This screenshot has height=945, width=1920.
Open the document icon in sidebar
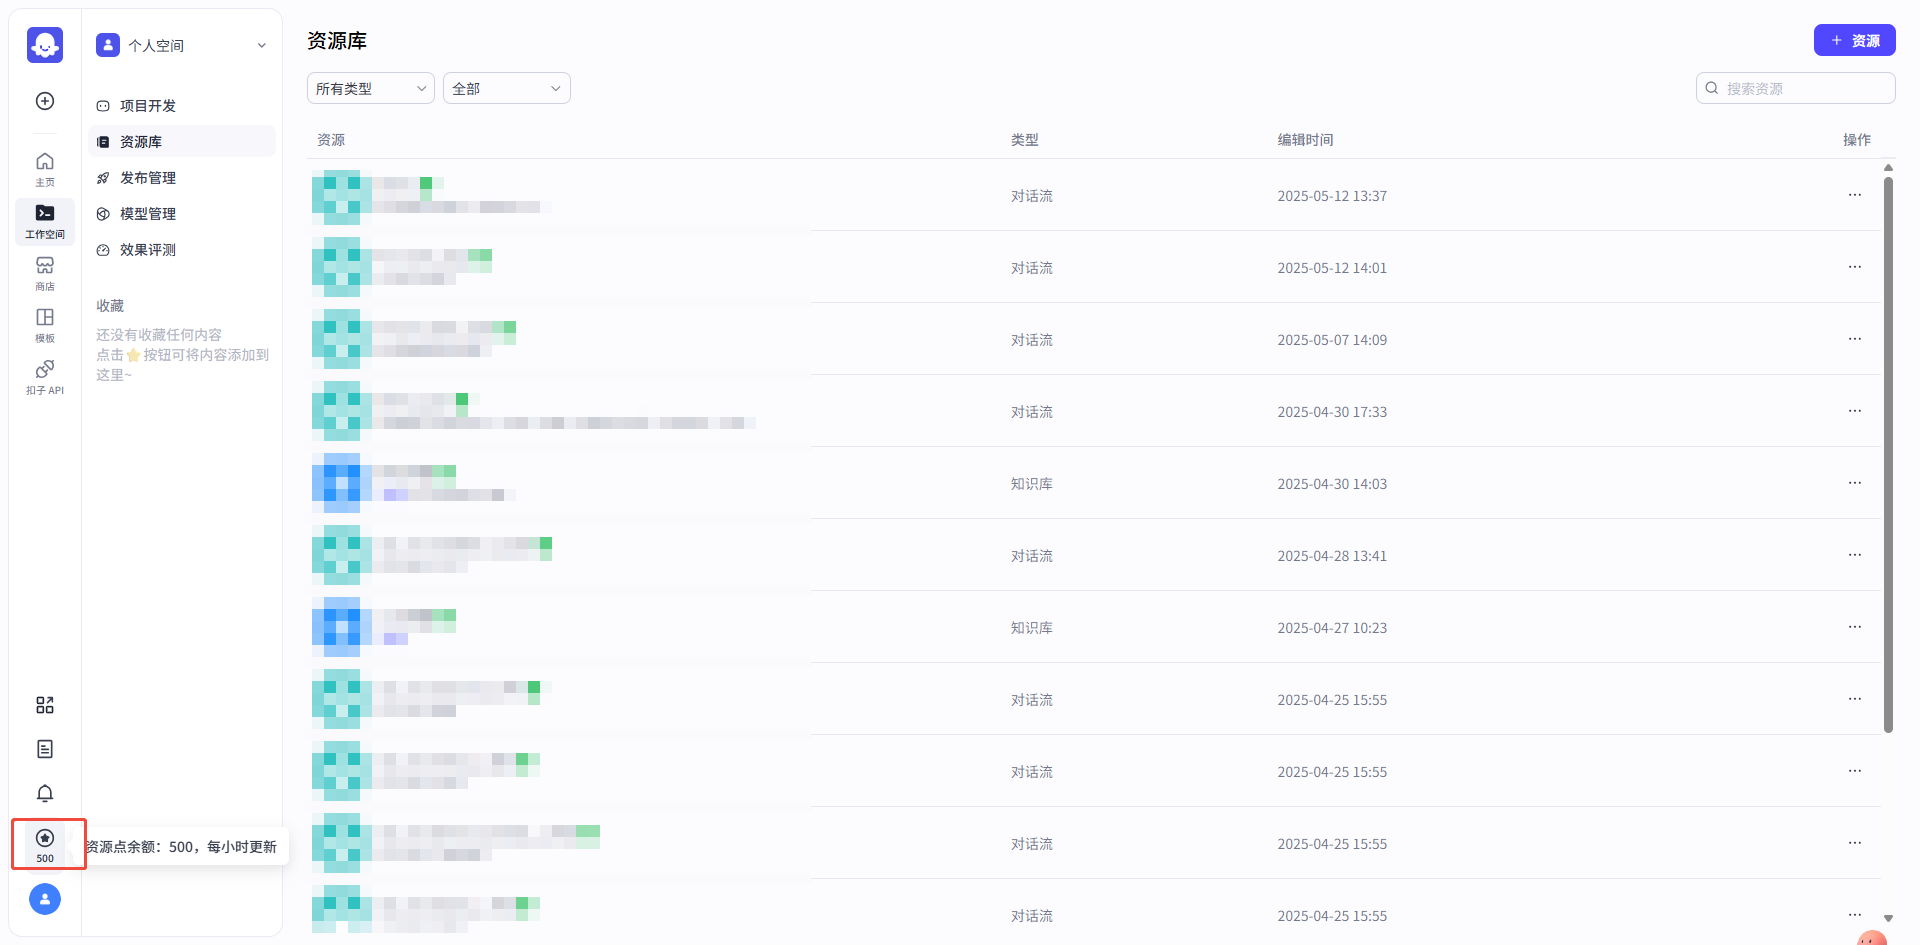coord(45,749)
